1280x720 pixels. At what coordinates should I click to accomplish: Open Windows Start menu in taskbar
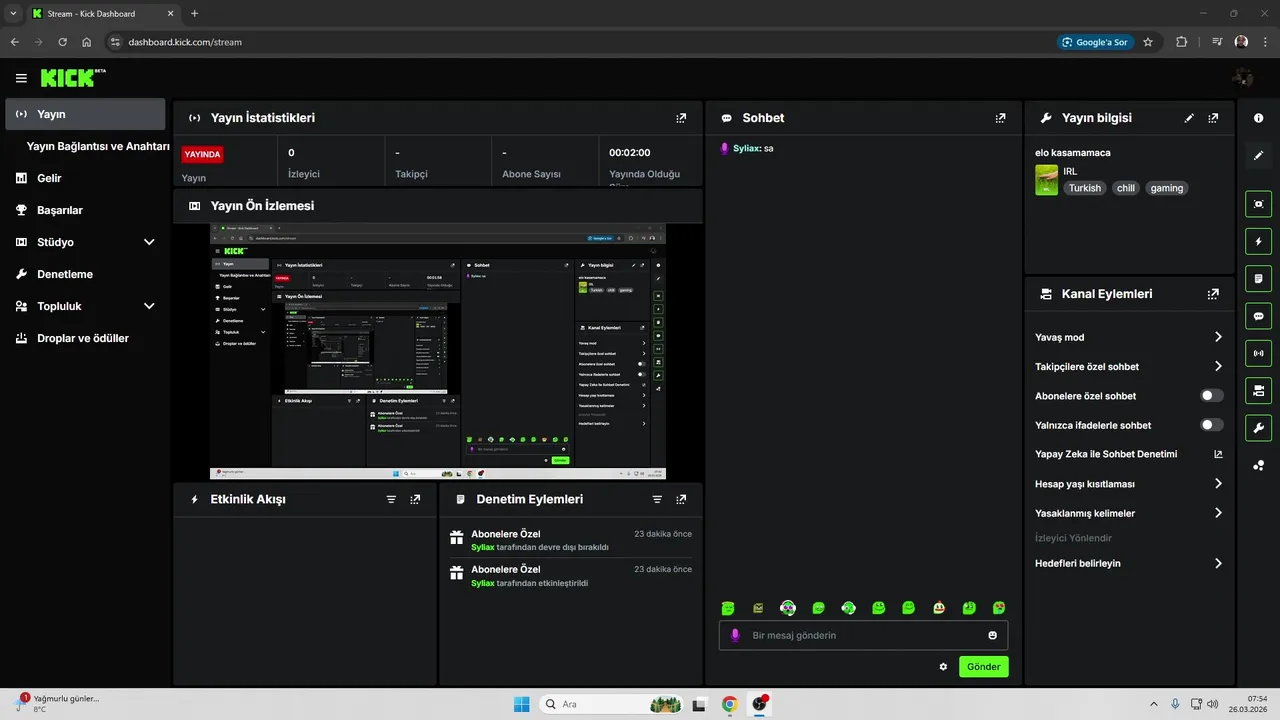tap(521, 704)
